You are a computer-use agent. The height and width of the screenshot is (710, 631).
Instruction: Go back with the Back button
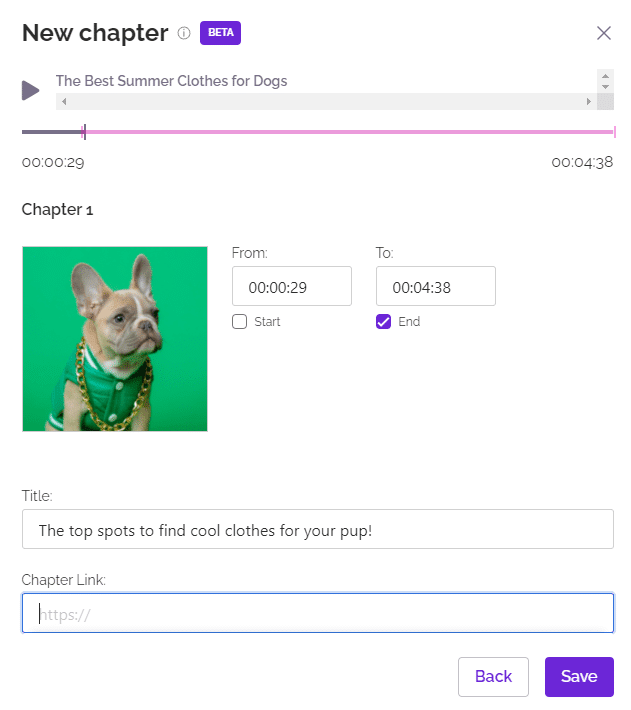493,677
